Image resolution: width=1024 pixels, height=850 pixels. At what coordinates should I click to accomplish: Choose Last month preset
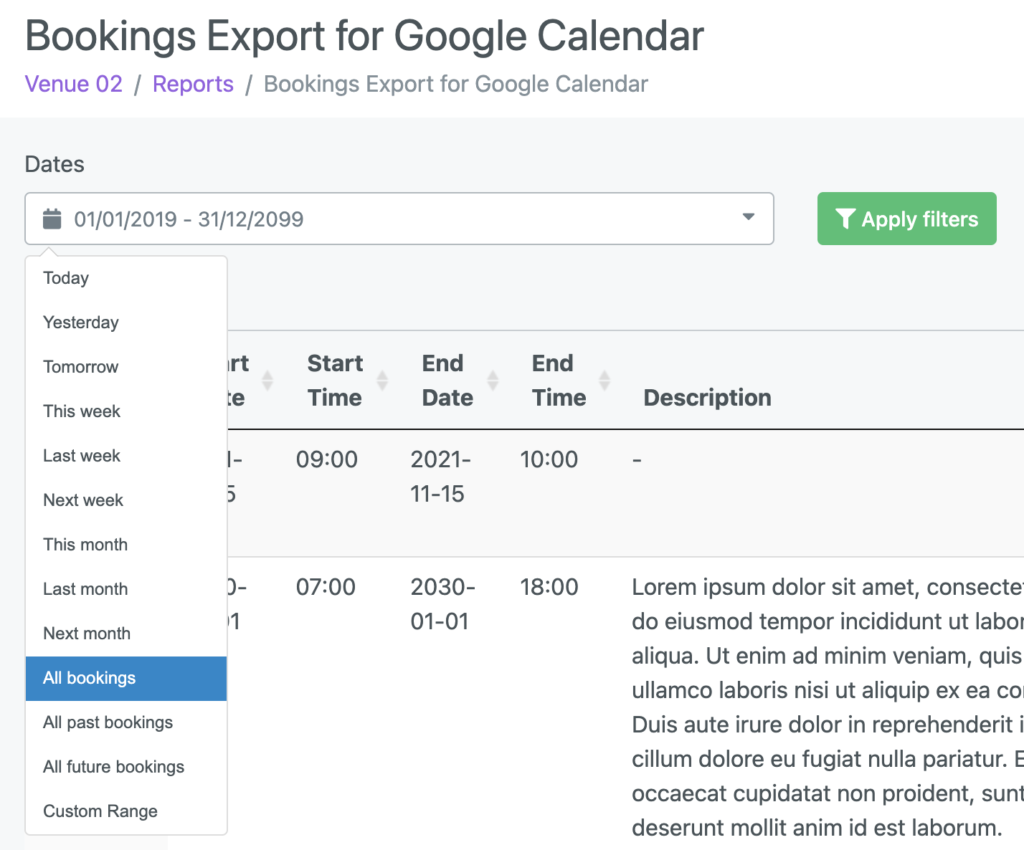126,589
